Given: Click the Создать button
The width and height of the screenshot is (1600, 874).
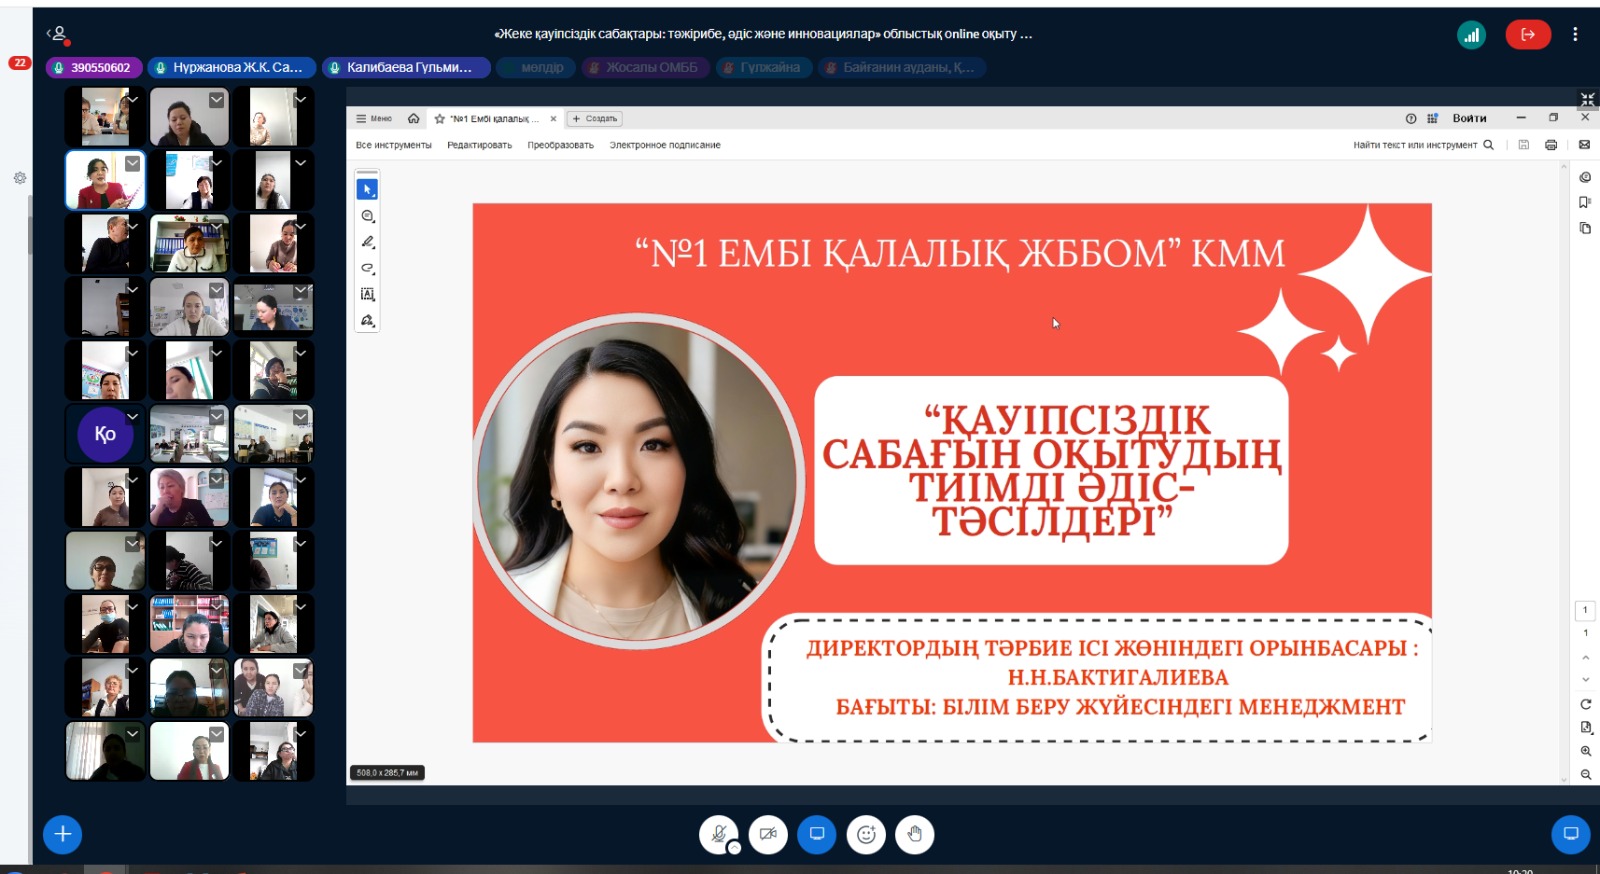Looking at the screenshot, I should pyautogui.click(x=595, y=119).
